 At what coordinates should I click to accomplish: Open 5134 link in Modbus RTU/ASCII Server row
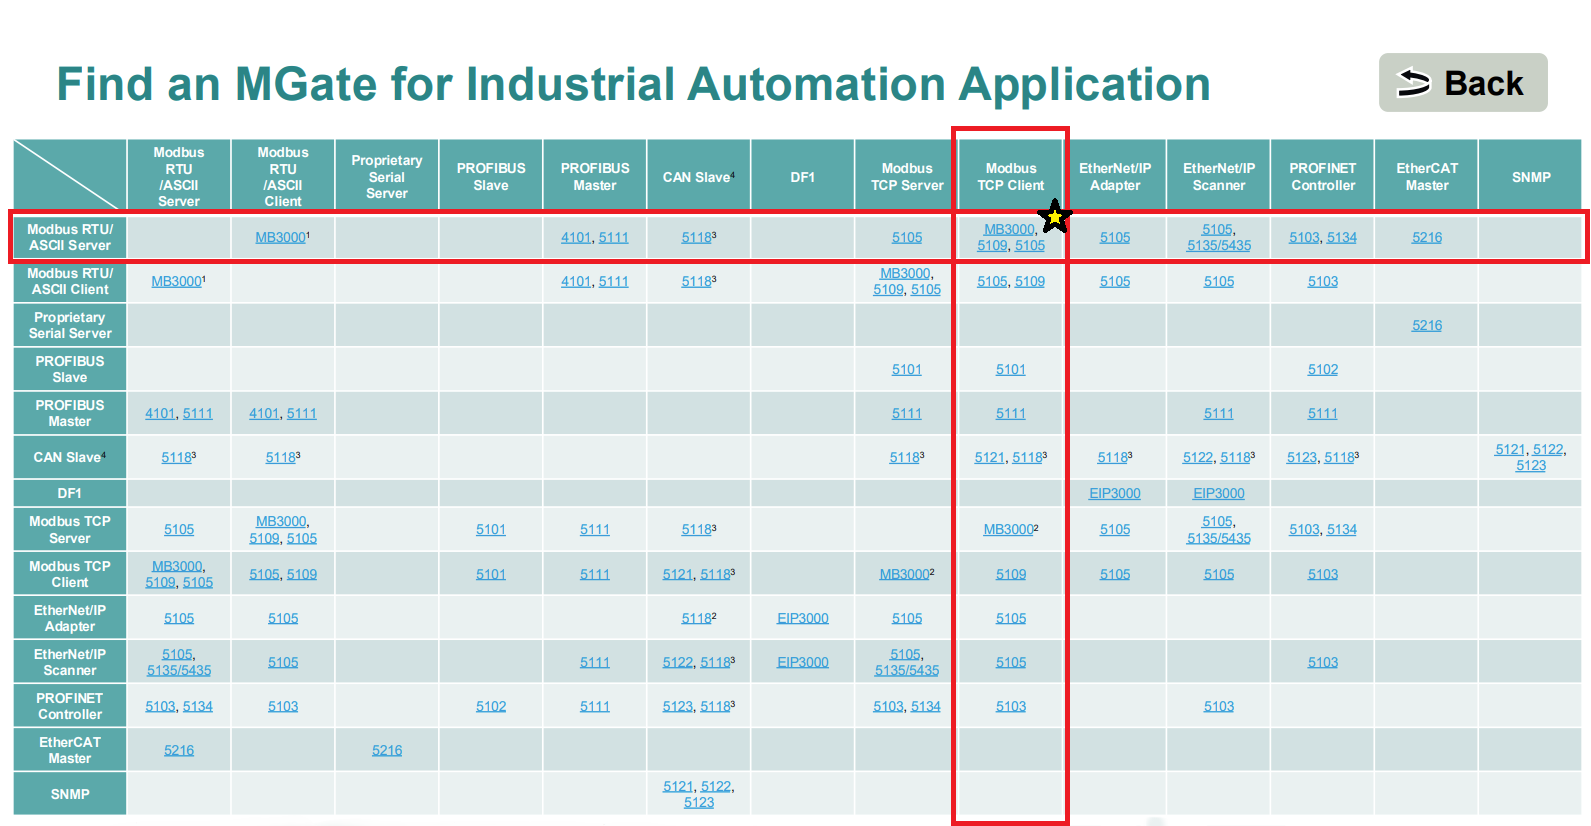[1342, 237]
